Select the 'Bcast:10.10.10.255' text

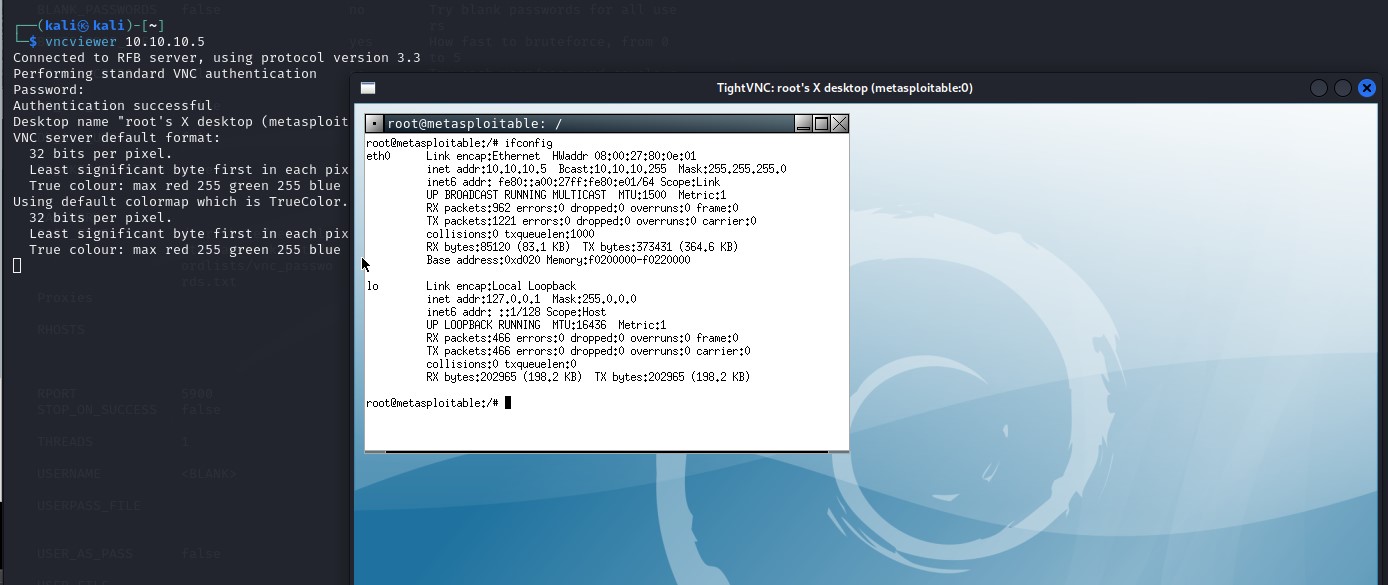[612, 169]
